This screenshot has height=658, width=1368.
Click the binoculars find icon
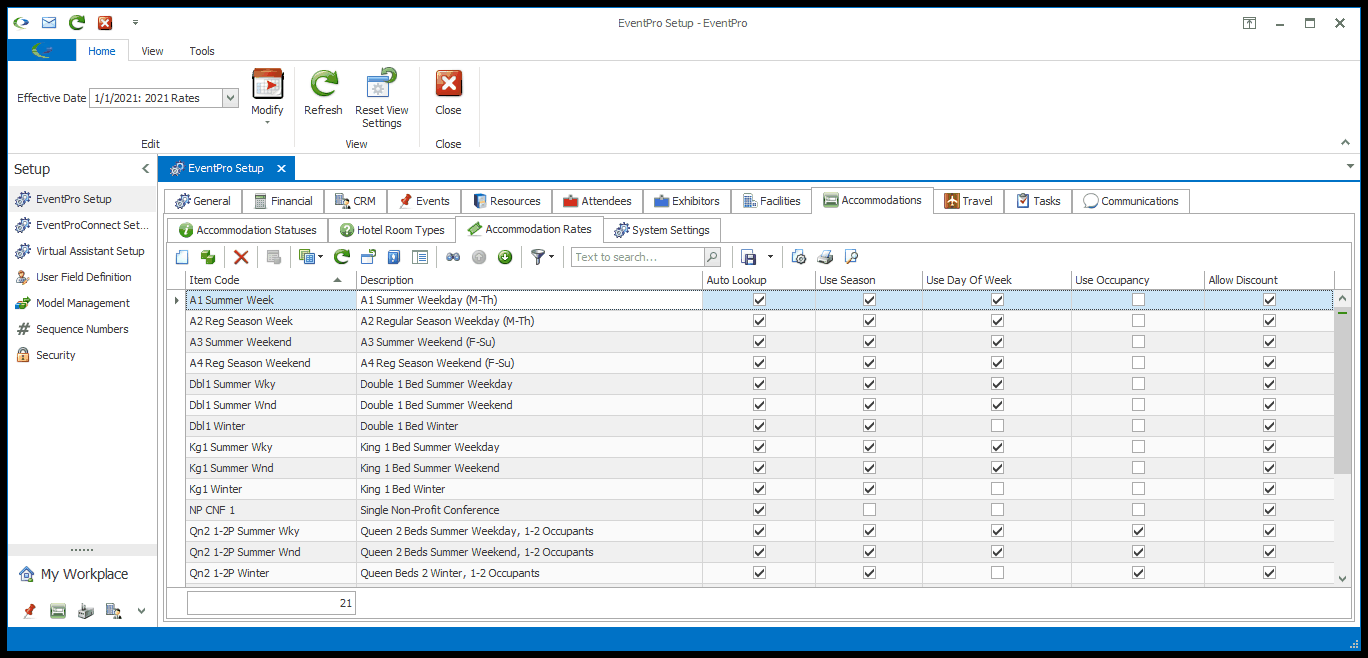coord(453,257)
